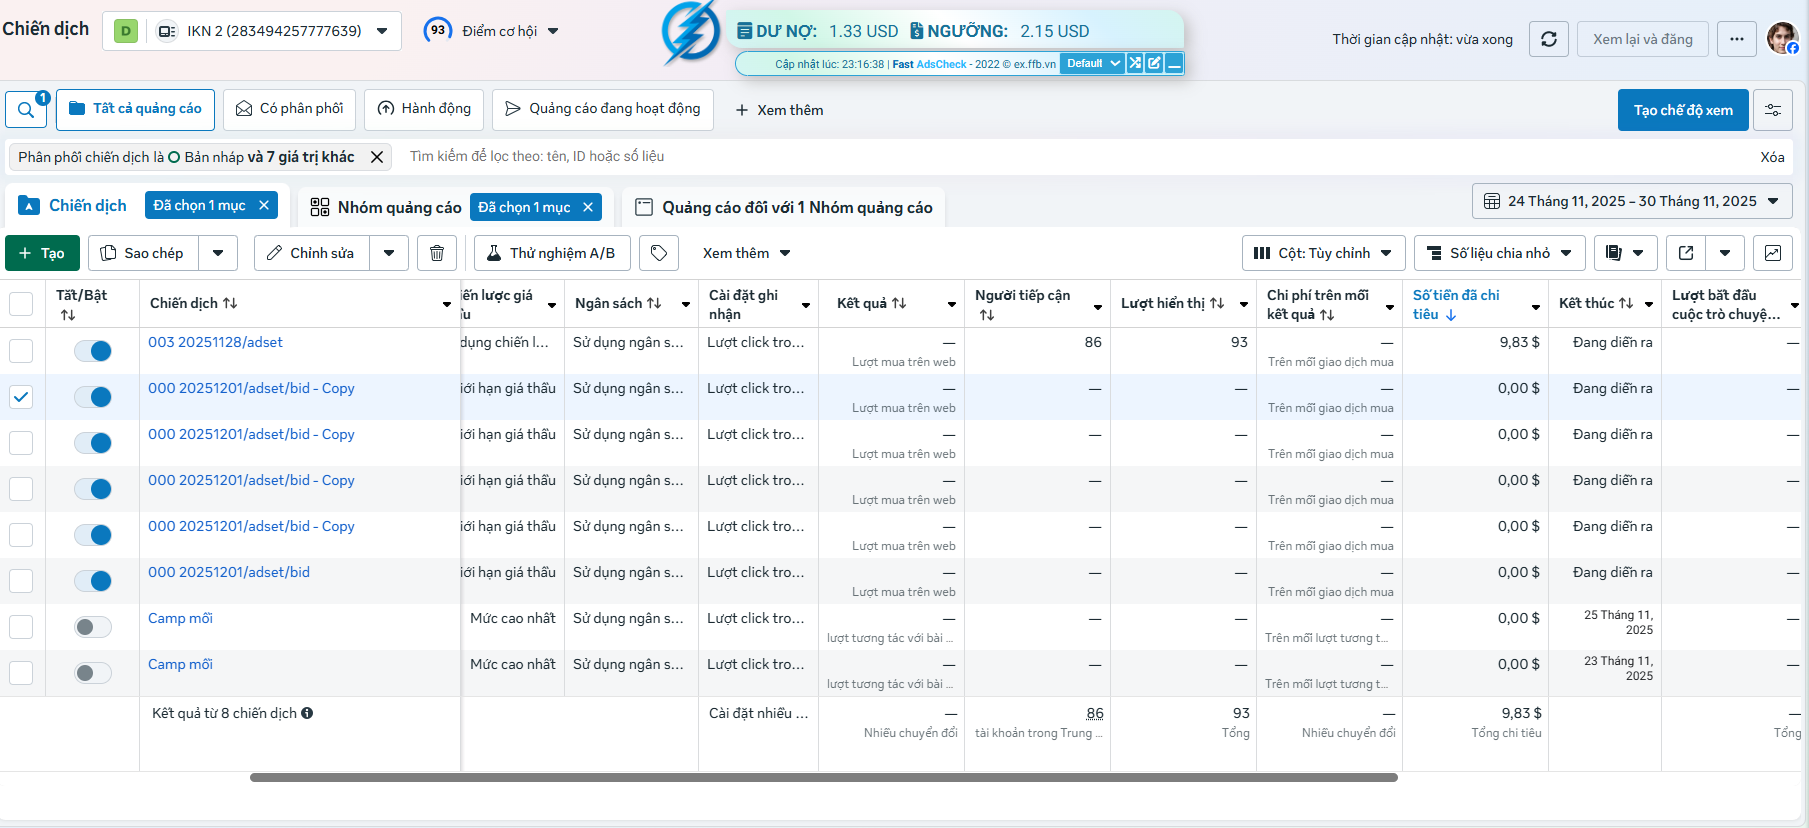Image resolution: width=1809 pixels, height=828 pixels.
Task: Sort by Lượt hiển thị arrows
Action: point(1217,303)
